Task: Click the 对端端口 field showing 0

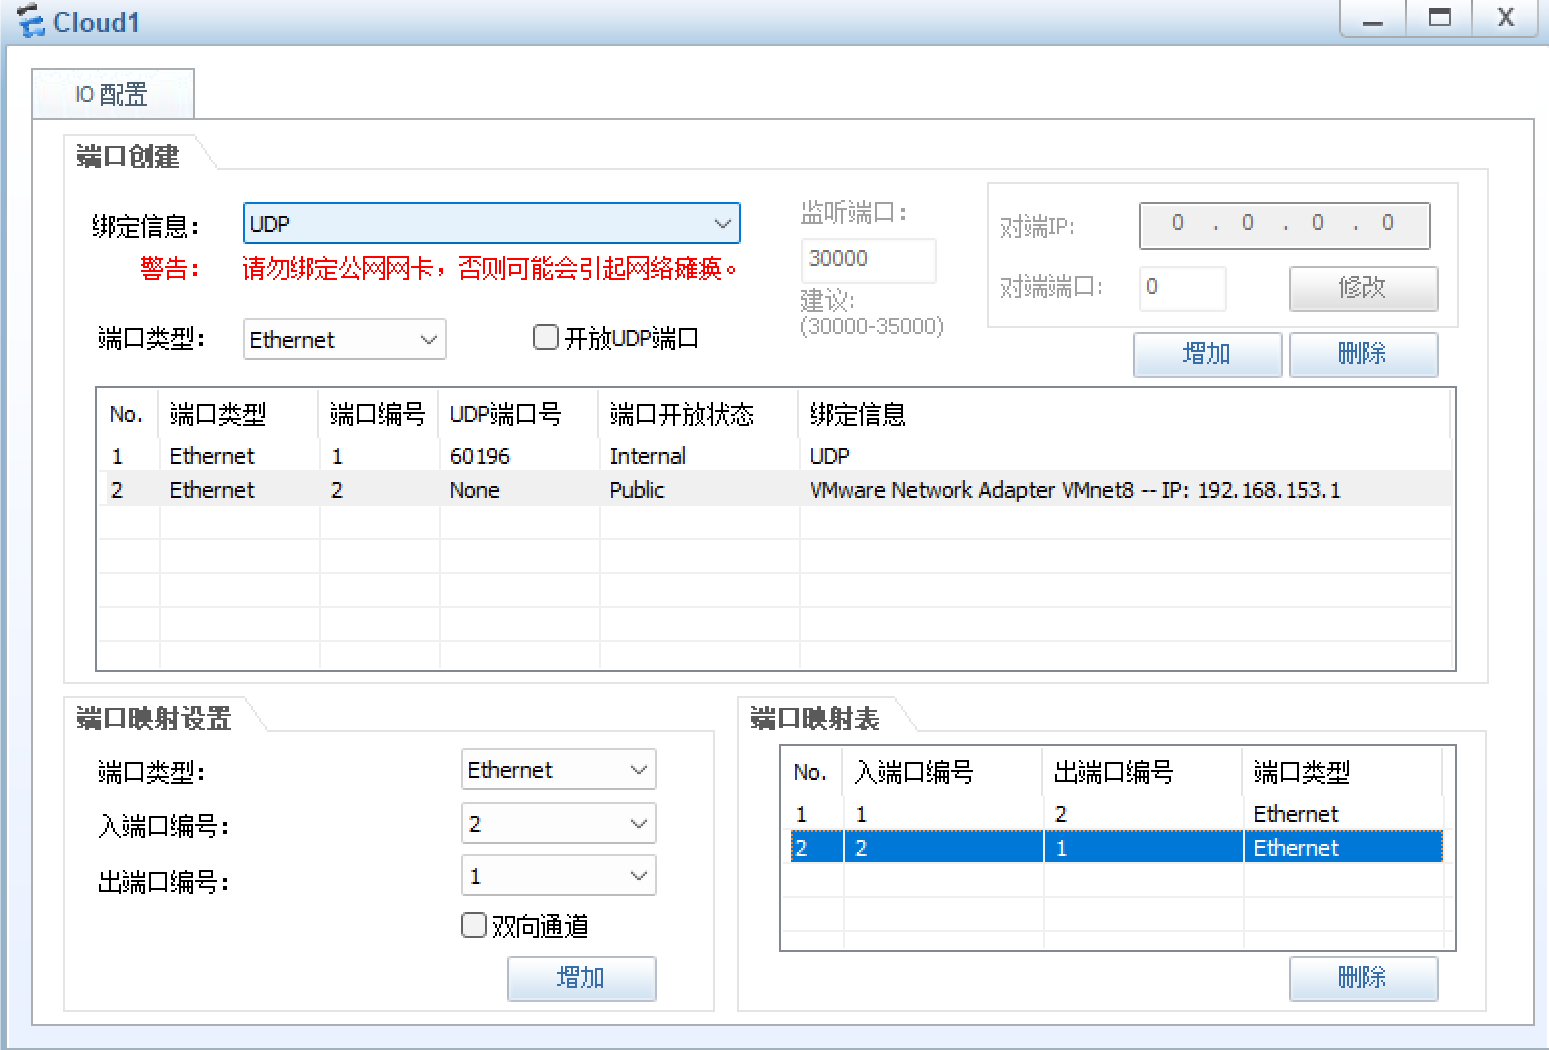Action: pos(1182,288)
